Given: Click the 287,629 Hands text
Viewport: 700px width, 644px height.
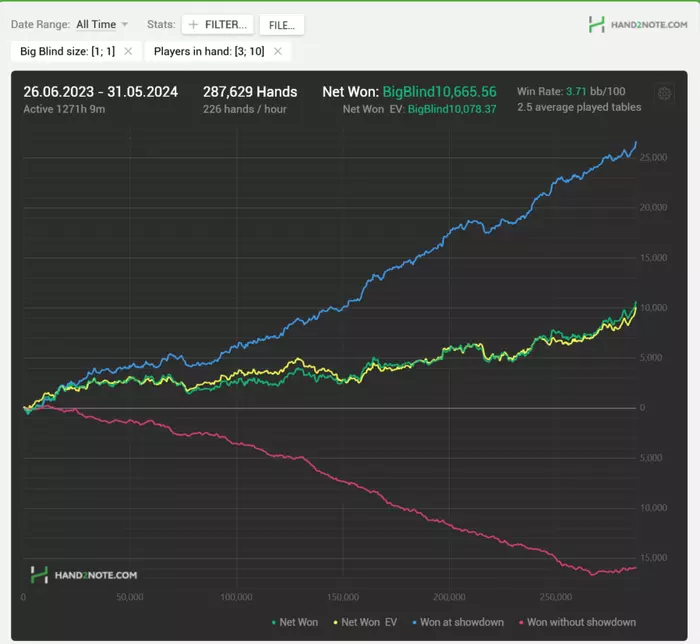Looking at the screenshot, I should point(250,92).
